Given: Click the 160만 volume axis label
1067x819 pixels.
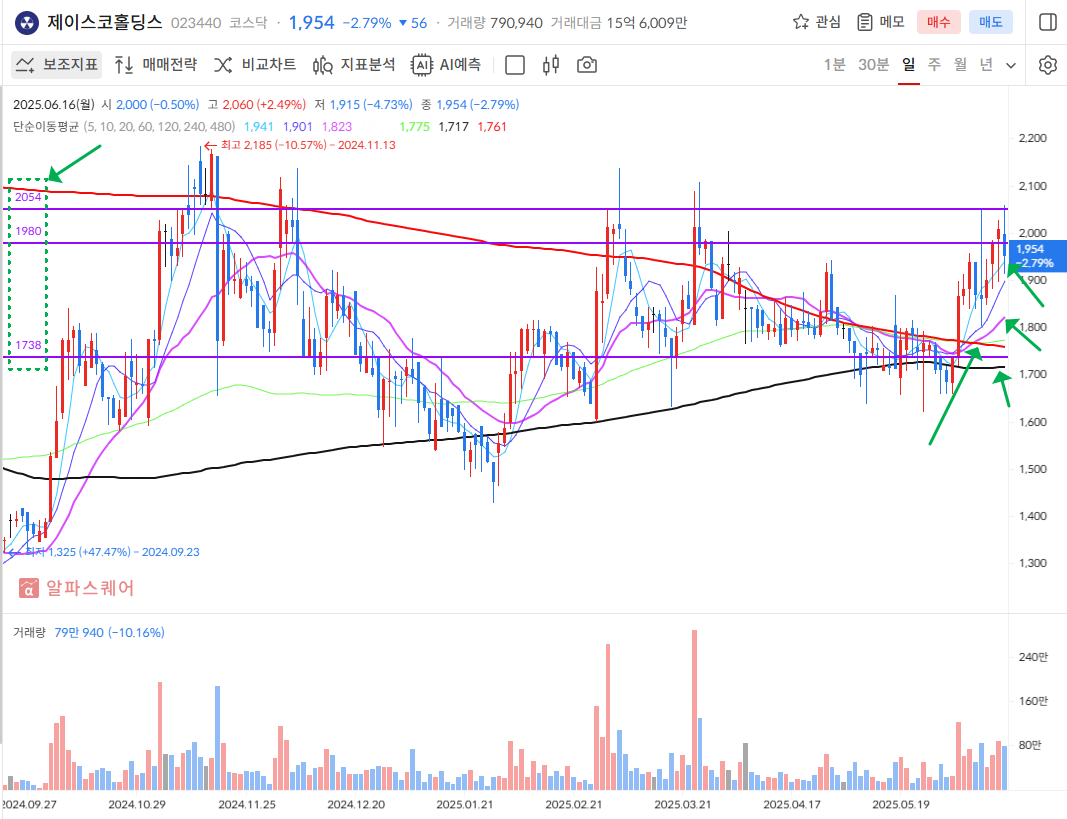Looking at the screenshot, I should (x=1033, y=701).
